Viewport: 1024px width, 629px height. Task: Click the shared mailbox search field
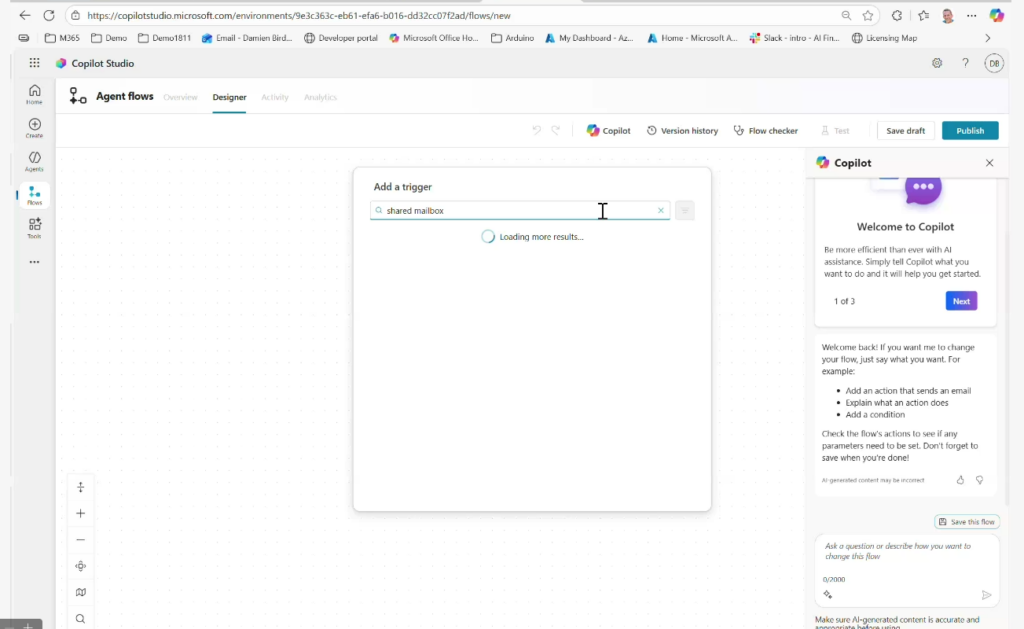(520, 210)
